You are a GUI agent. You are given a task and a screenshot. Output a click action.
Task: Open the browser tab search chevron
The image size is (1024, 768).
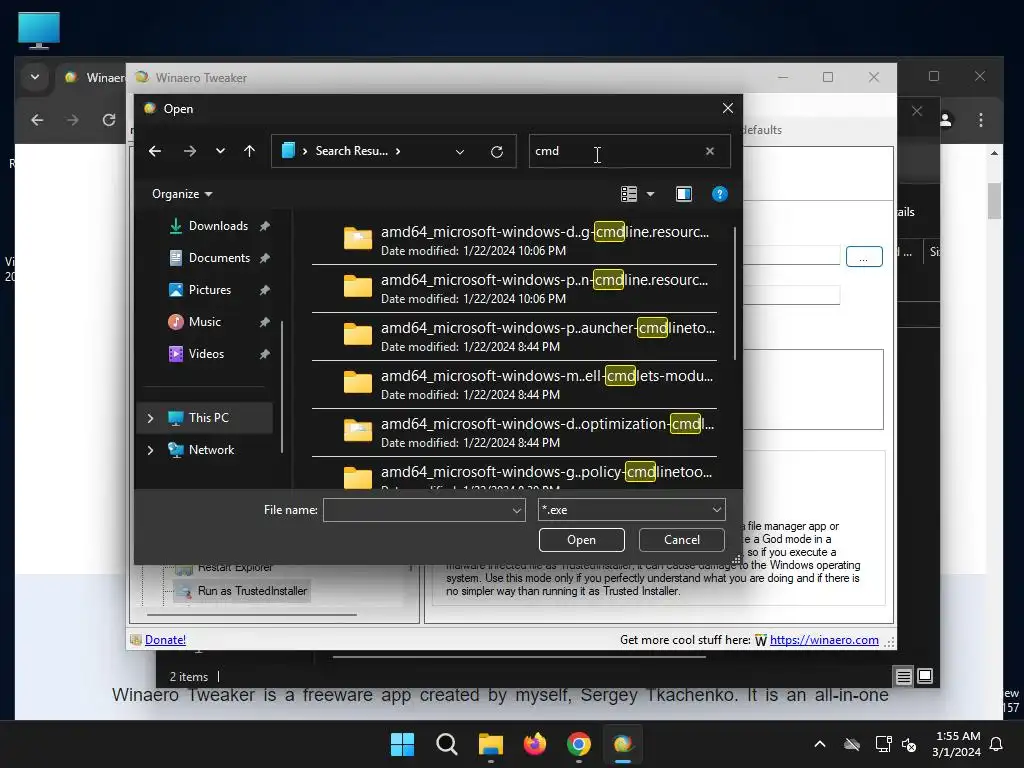click(35, 77)
